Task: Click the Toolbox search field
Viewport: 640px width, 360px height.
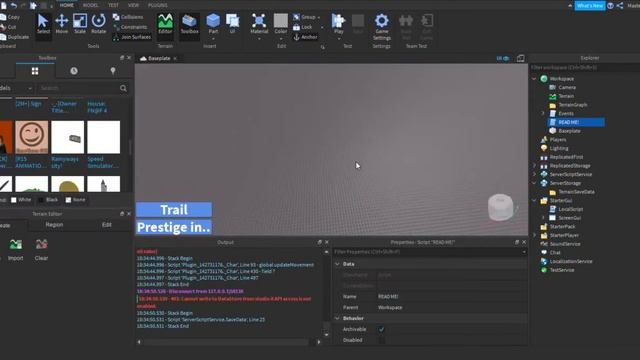Action: [79, 88]
